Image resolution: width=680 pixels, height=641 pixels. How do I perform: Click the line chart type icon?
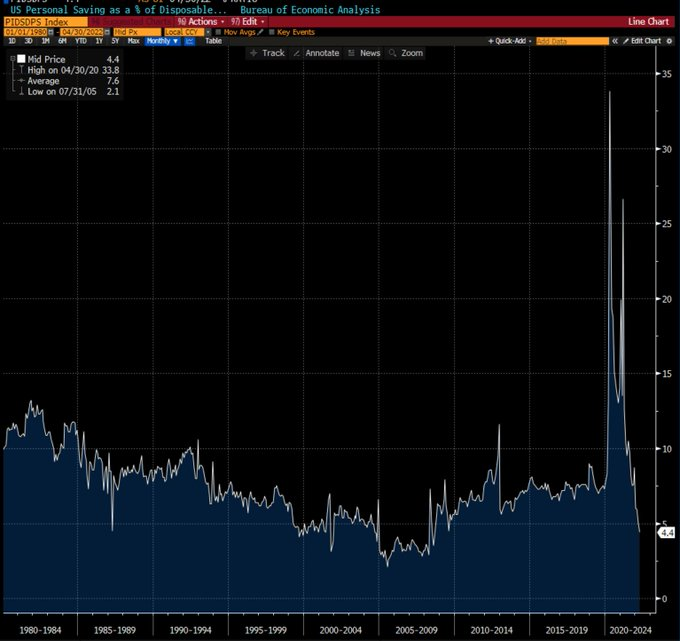[x=190, y=41]
